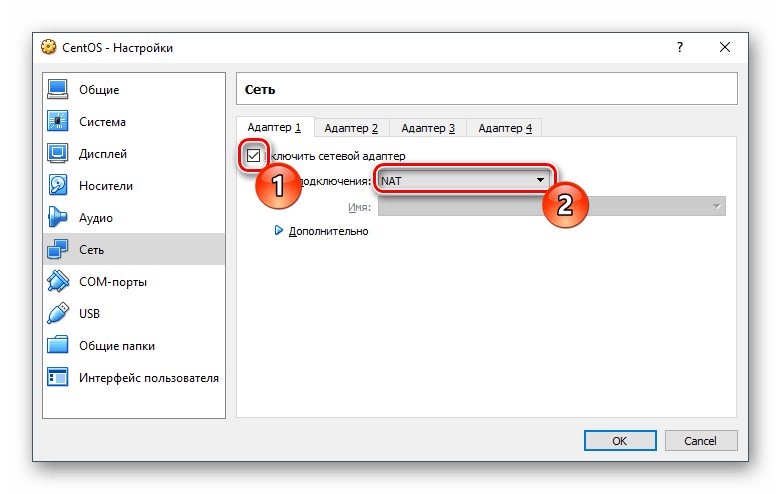Screen dimensions: 781x494
Task: Open the Общие settings icon
Action: 58,90
